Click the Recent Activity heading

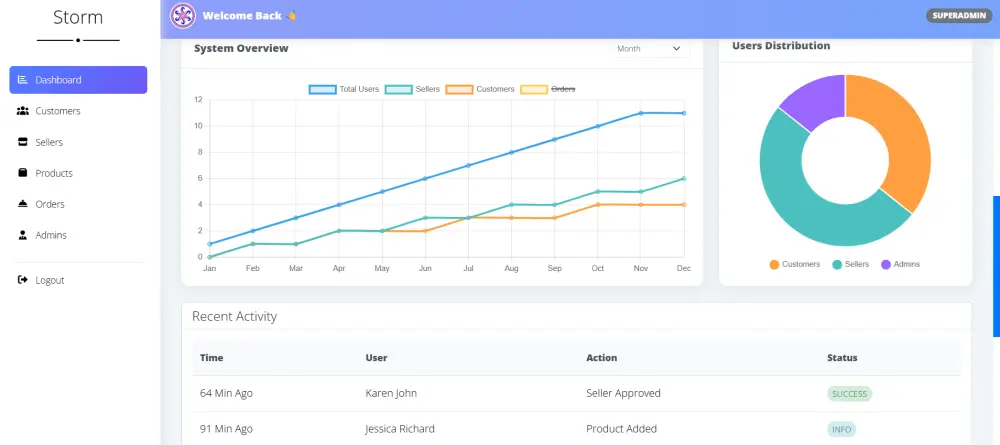[235, 316]
